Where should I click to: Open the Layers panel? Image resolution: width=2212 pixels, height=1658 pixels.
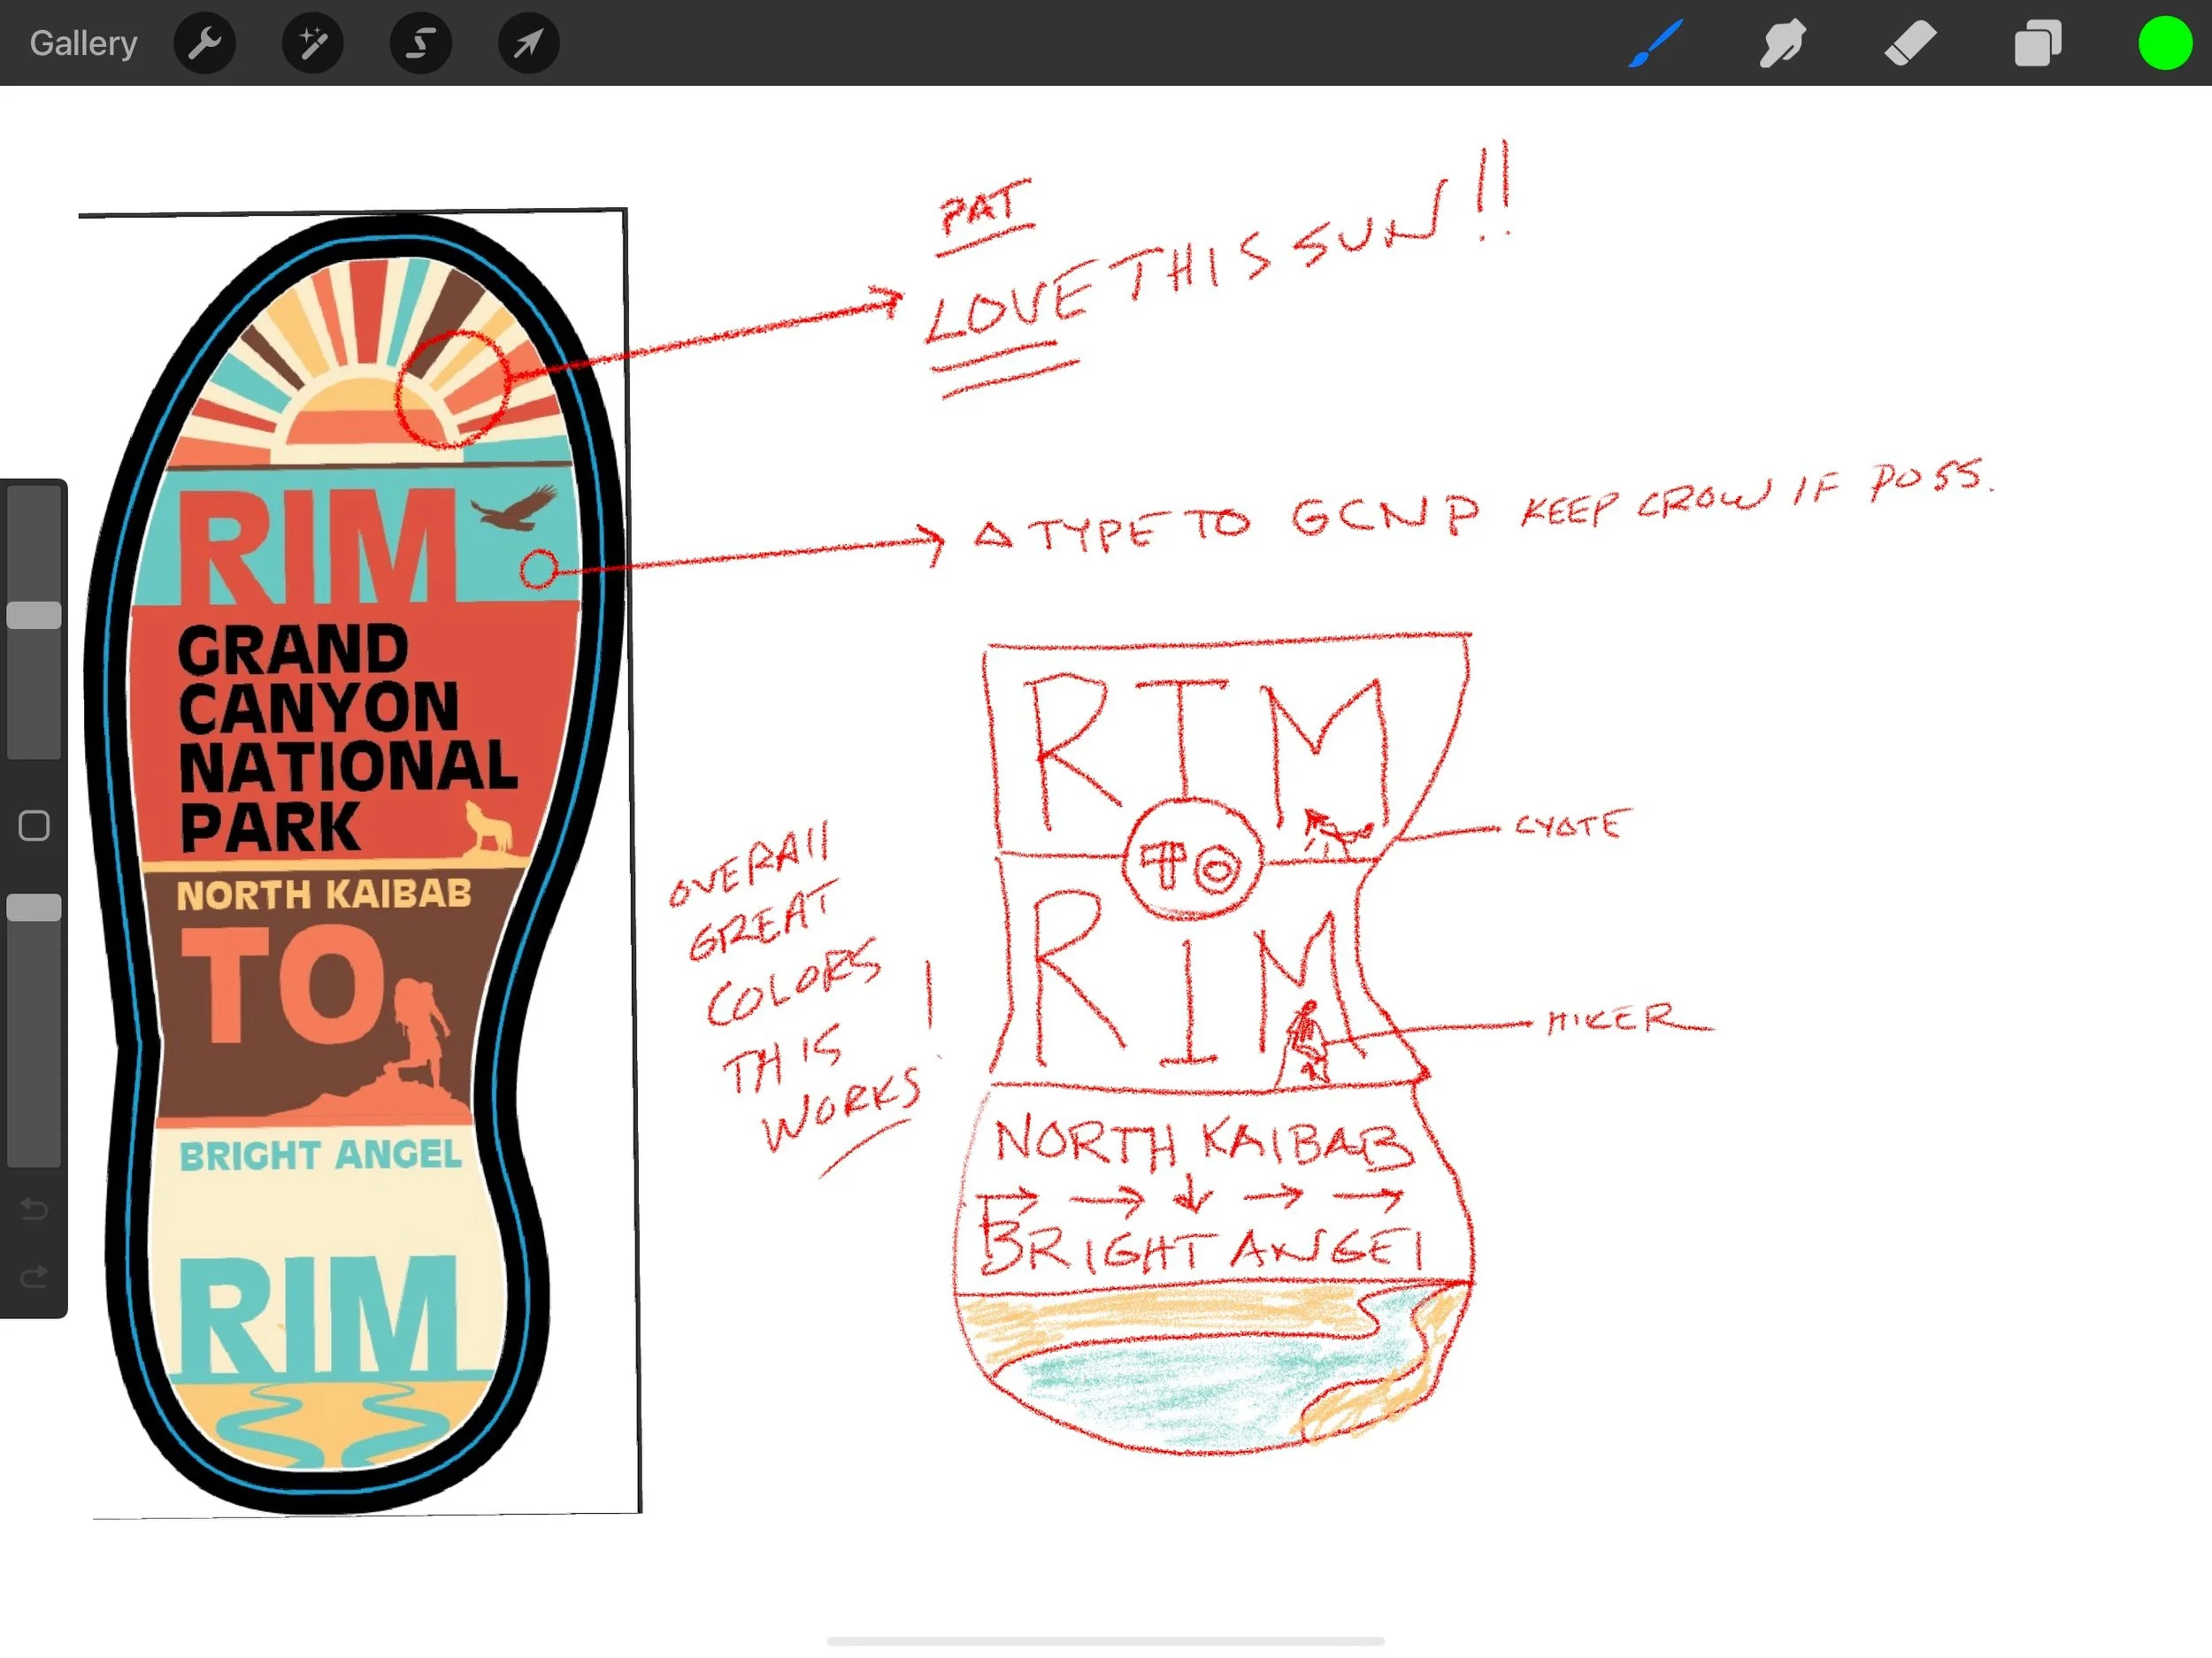coord(2037,43)
